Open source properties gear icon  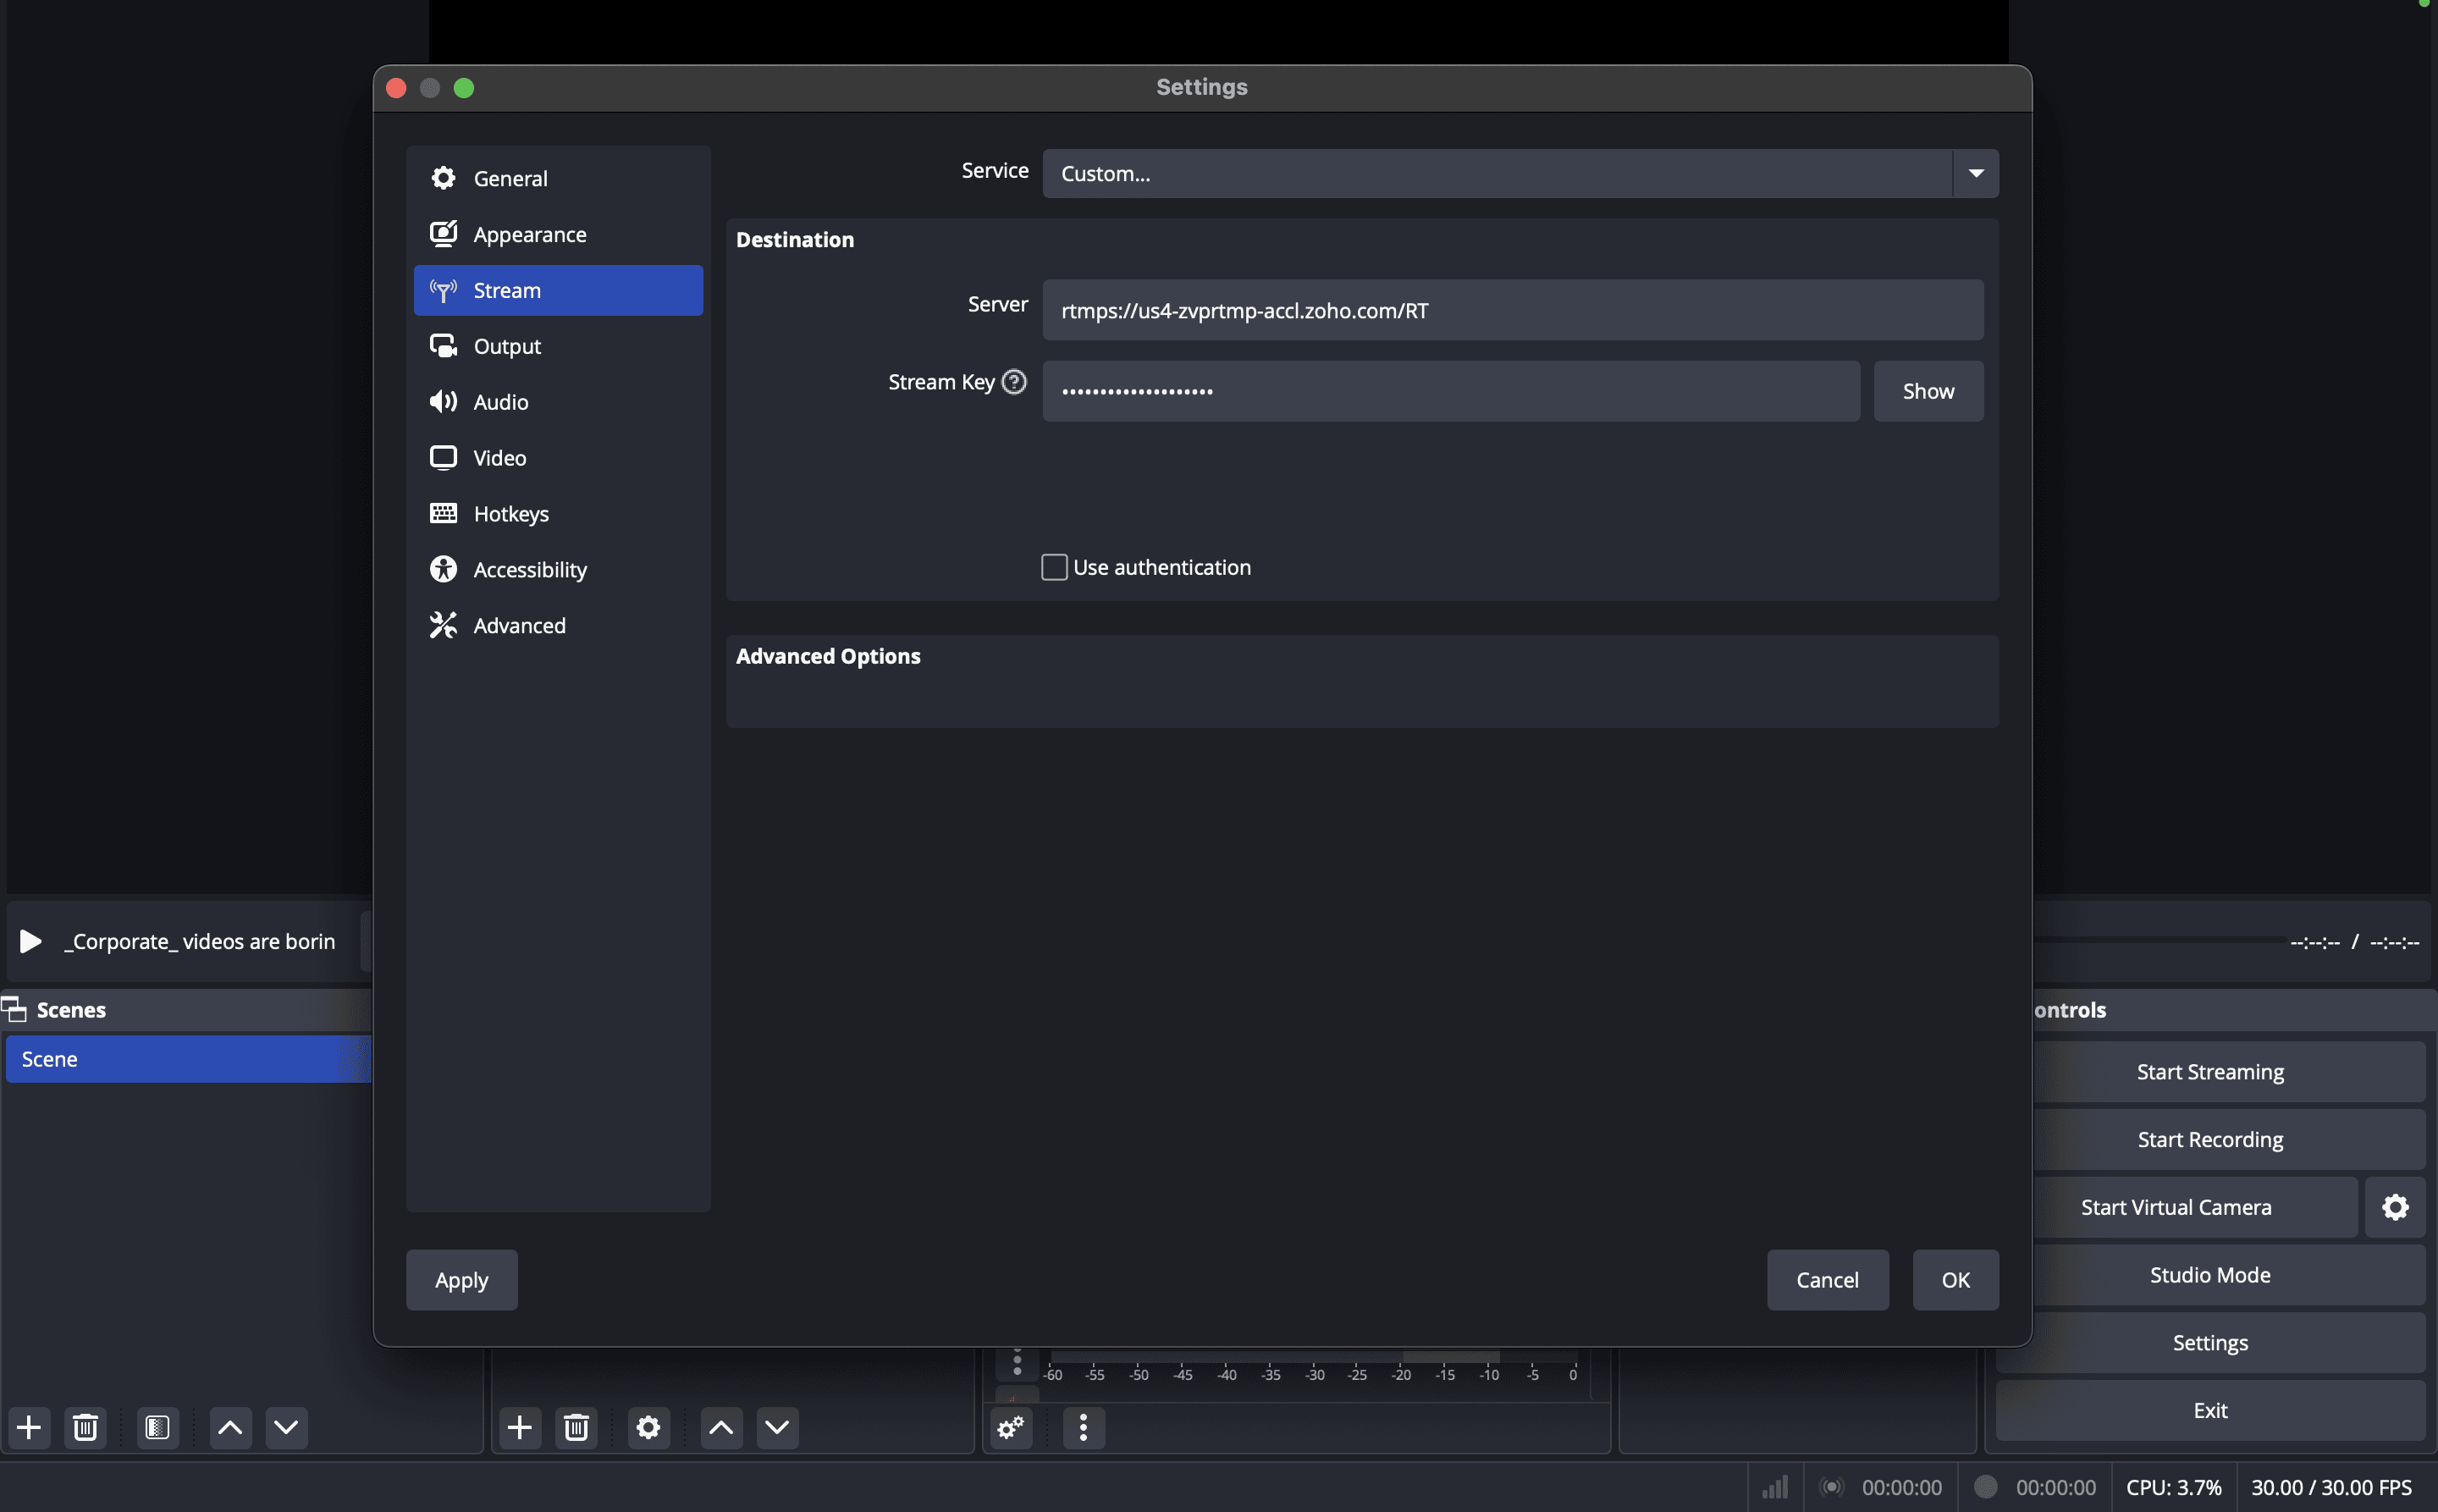[x=648, y=1427]
